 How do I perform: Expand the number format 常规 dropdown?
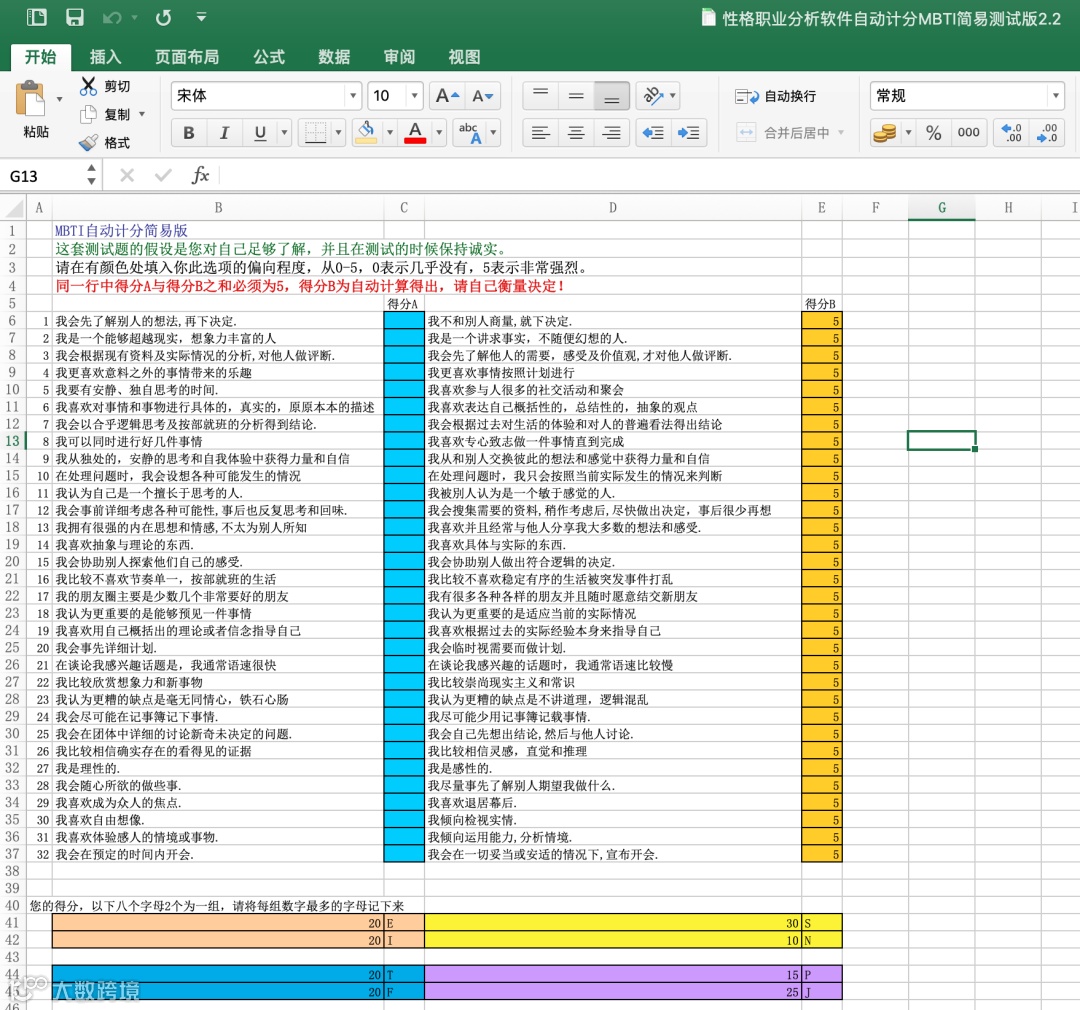click(1056, 96)
